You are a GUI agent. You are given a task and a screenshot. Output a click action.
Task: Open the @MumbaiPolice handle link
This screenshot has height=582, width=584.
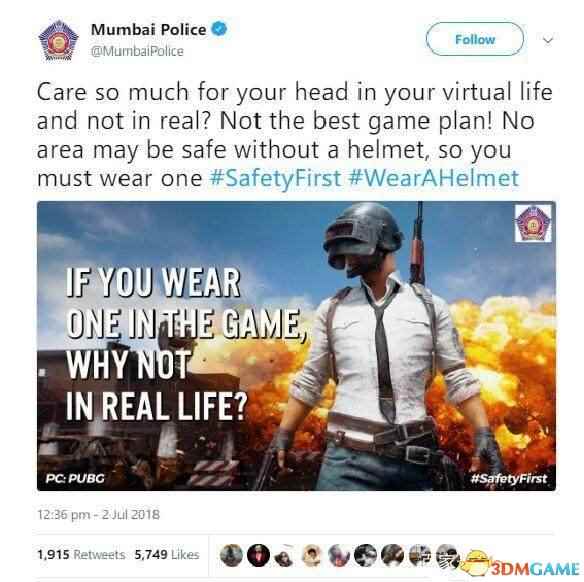137,51
